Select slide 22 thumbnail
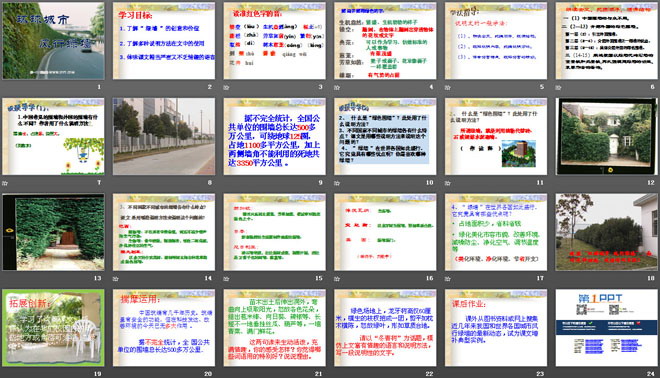660x378 pixels. pos(386,327)
